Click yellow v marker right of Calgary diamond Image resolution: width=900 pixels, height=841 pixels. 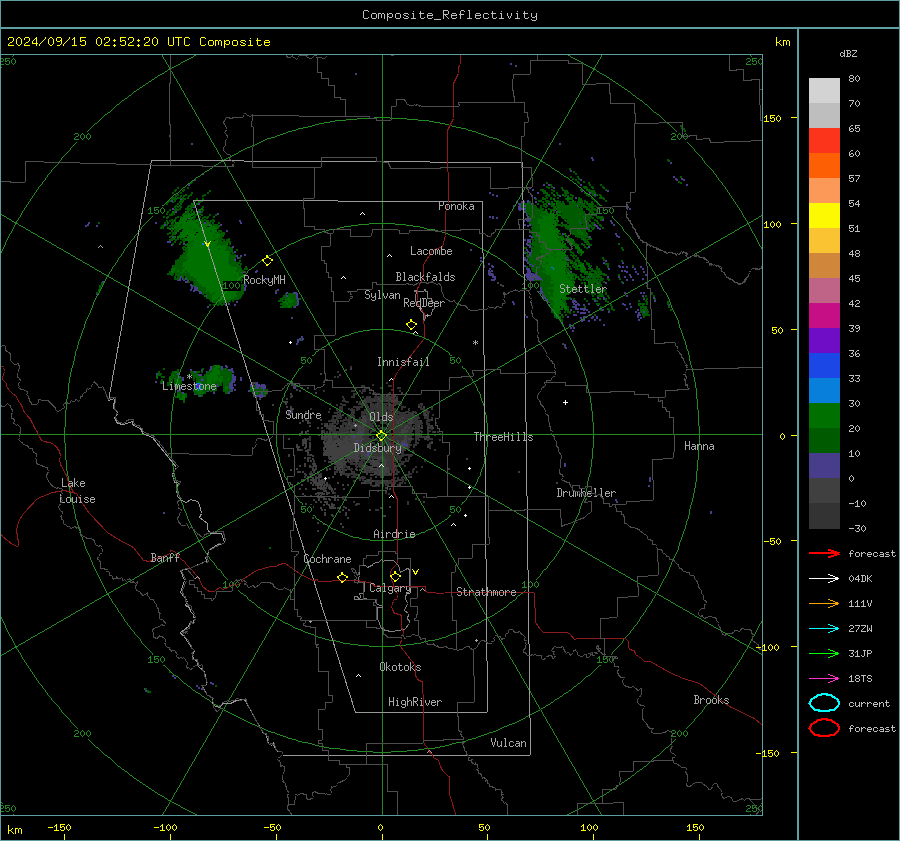pyautogui.click(x=416, y=572)
